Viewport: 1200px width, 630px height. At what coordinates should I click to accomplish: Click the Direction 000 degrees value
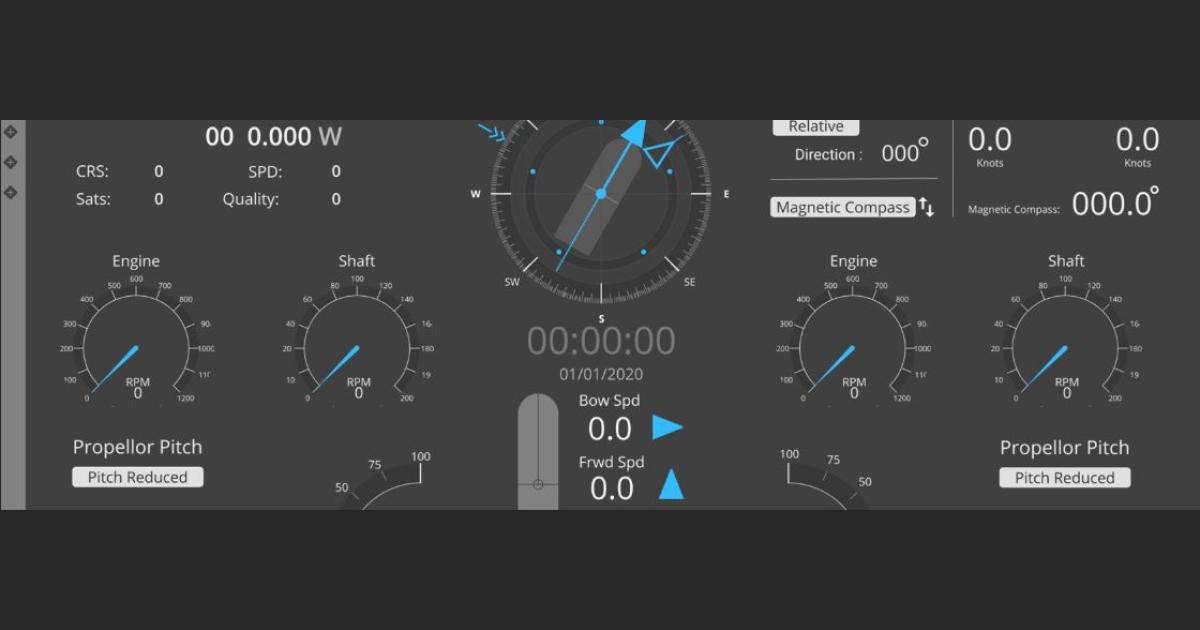point(903,151)
